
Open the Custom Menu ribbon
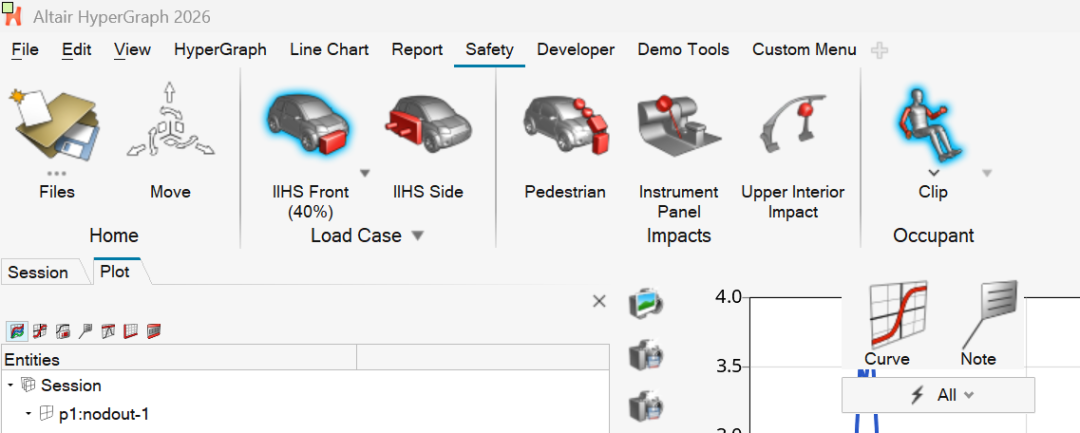coord(804,50)
